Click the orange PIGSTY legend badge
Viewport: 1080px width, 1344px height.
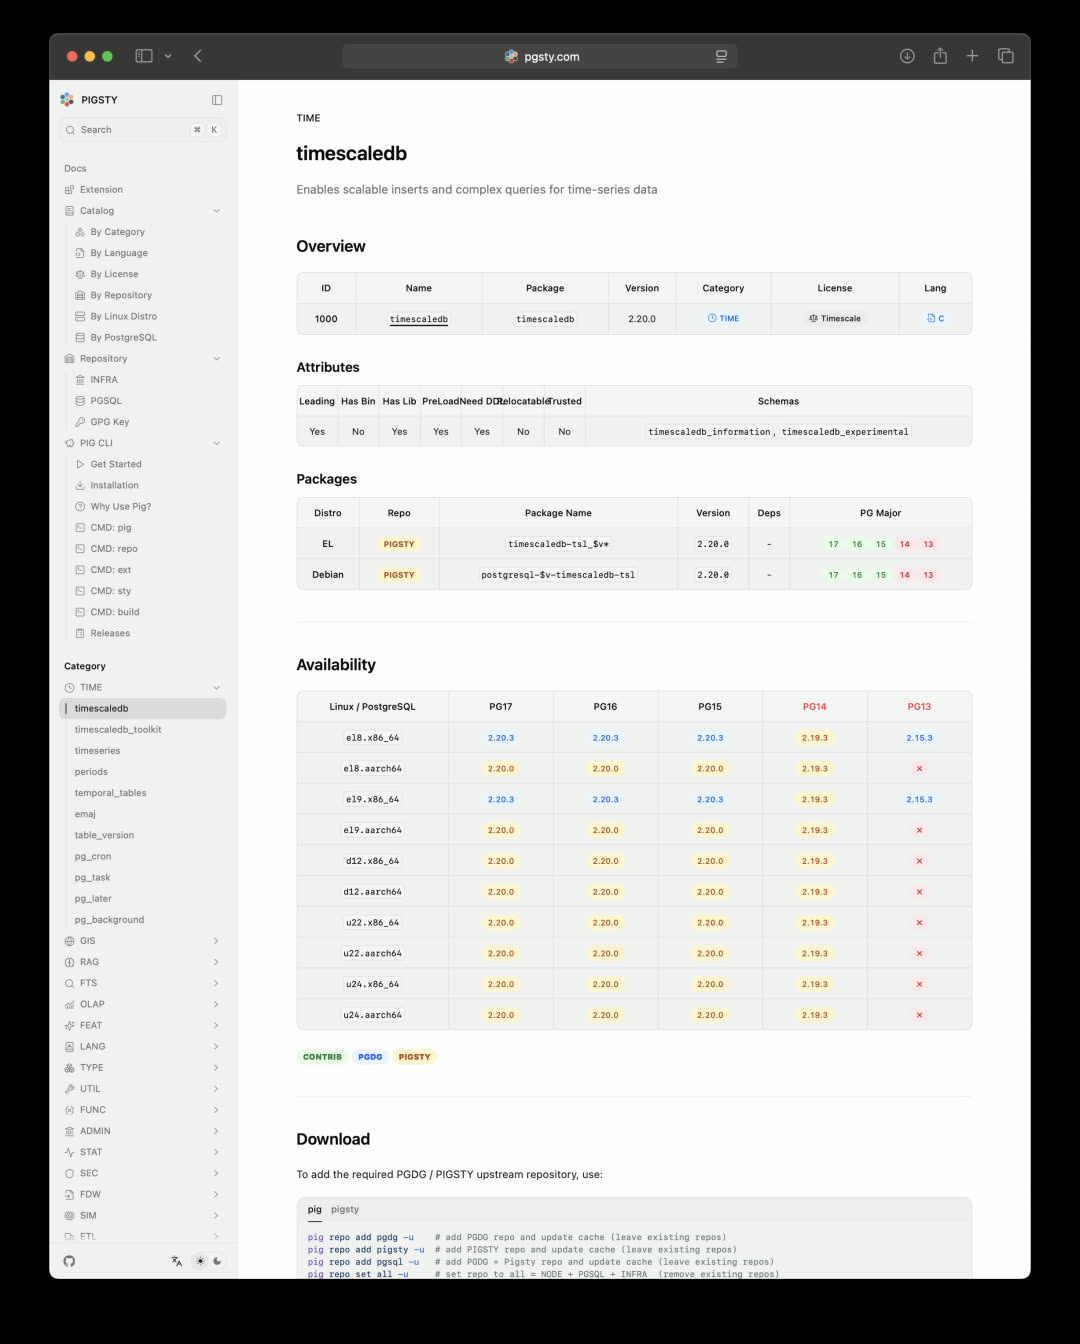(x=414, y=1057)
